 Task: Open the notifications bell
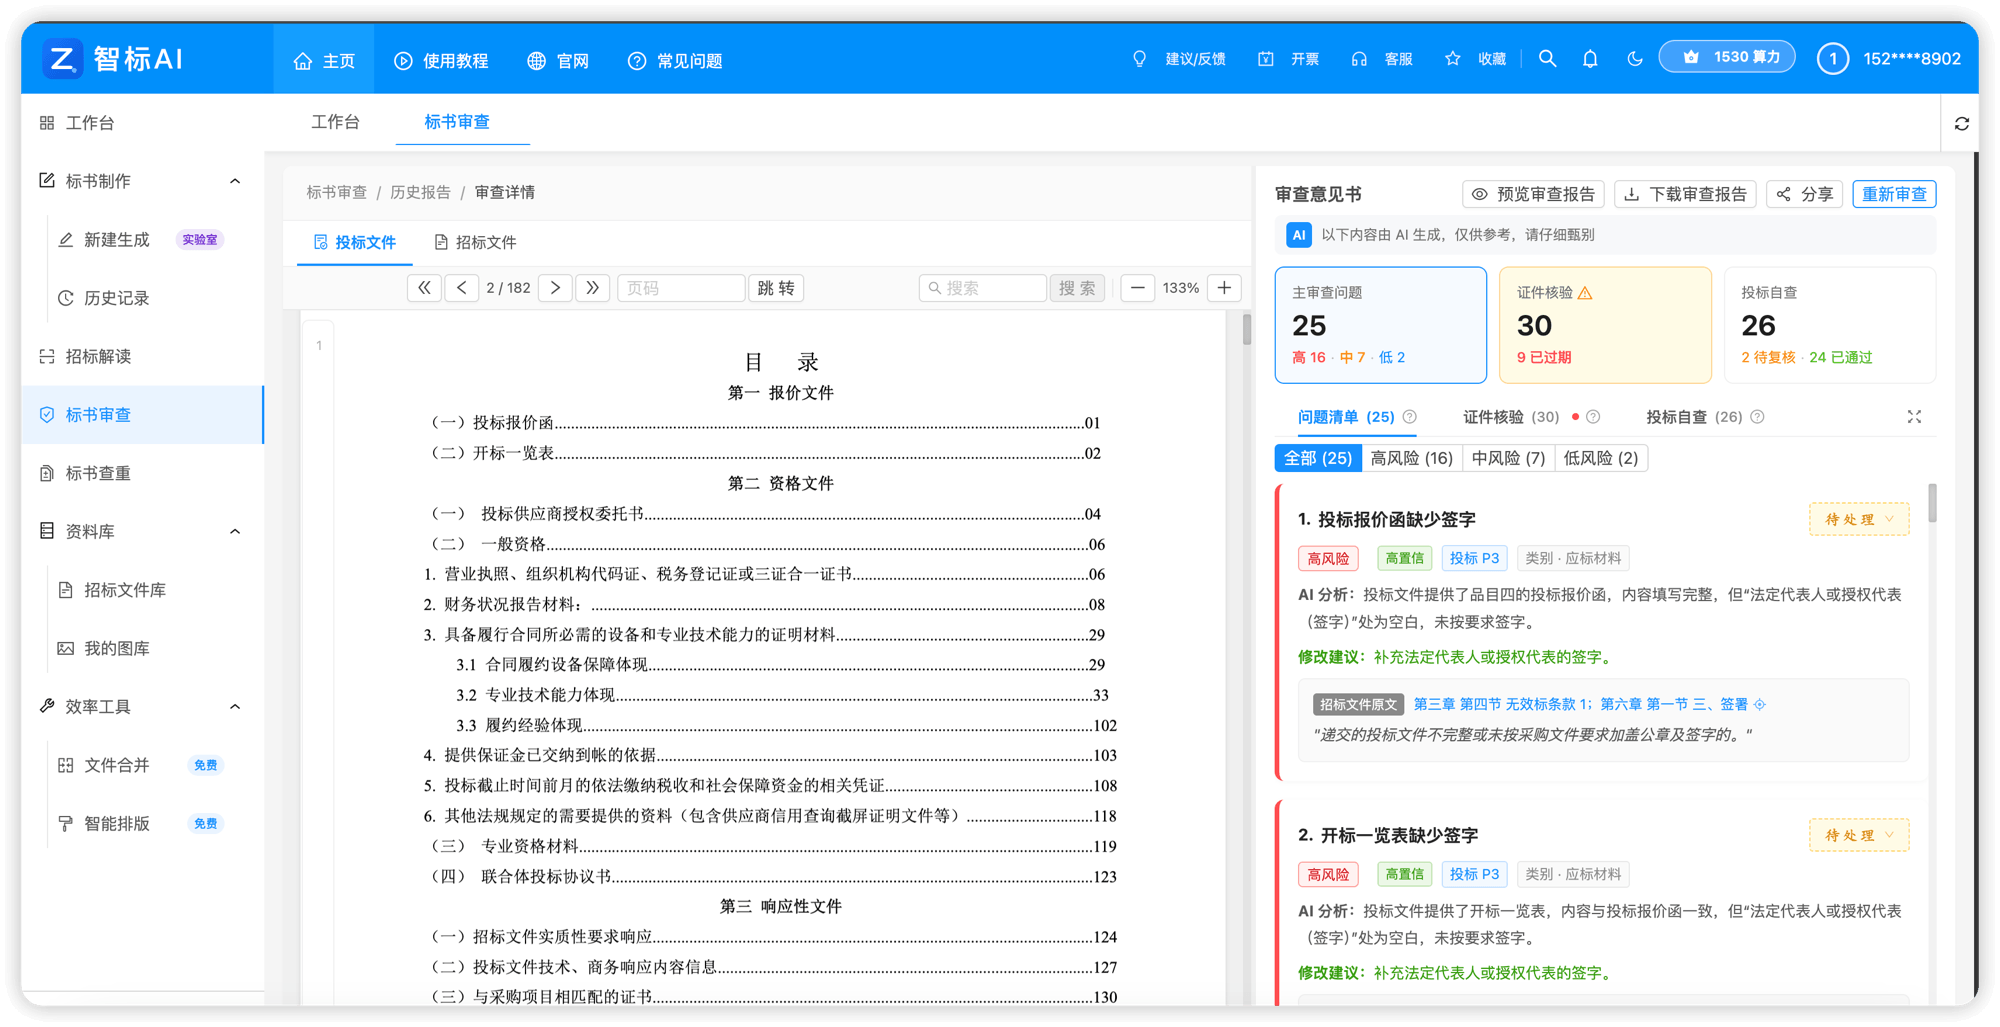click(x=1590, y=59)
